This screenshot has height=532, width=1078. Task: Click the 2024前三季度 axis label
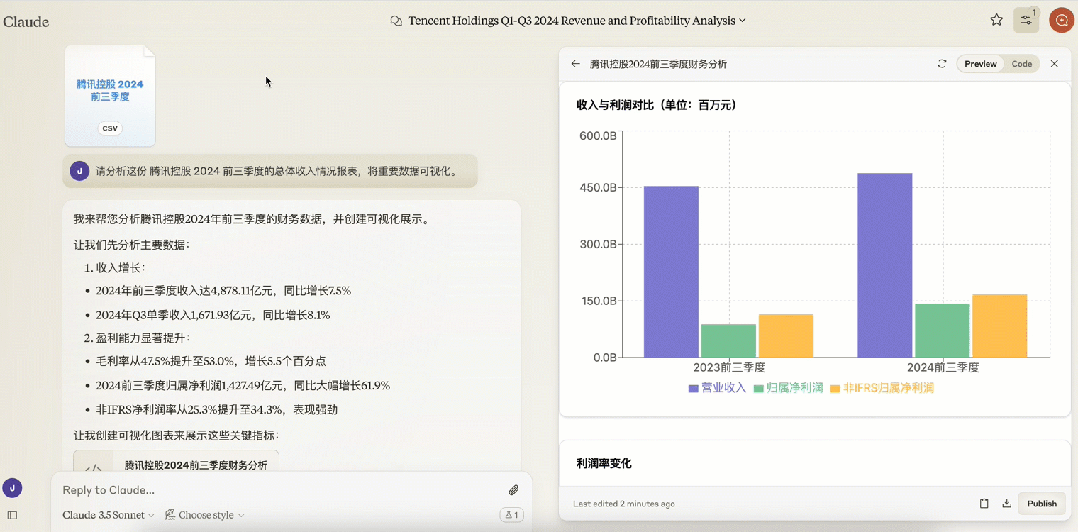tap(943, 368)
